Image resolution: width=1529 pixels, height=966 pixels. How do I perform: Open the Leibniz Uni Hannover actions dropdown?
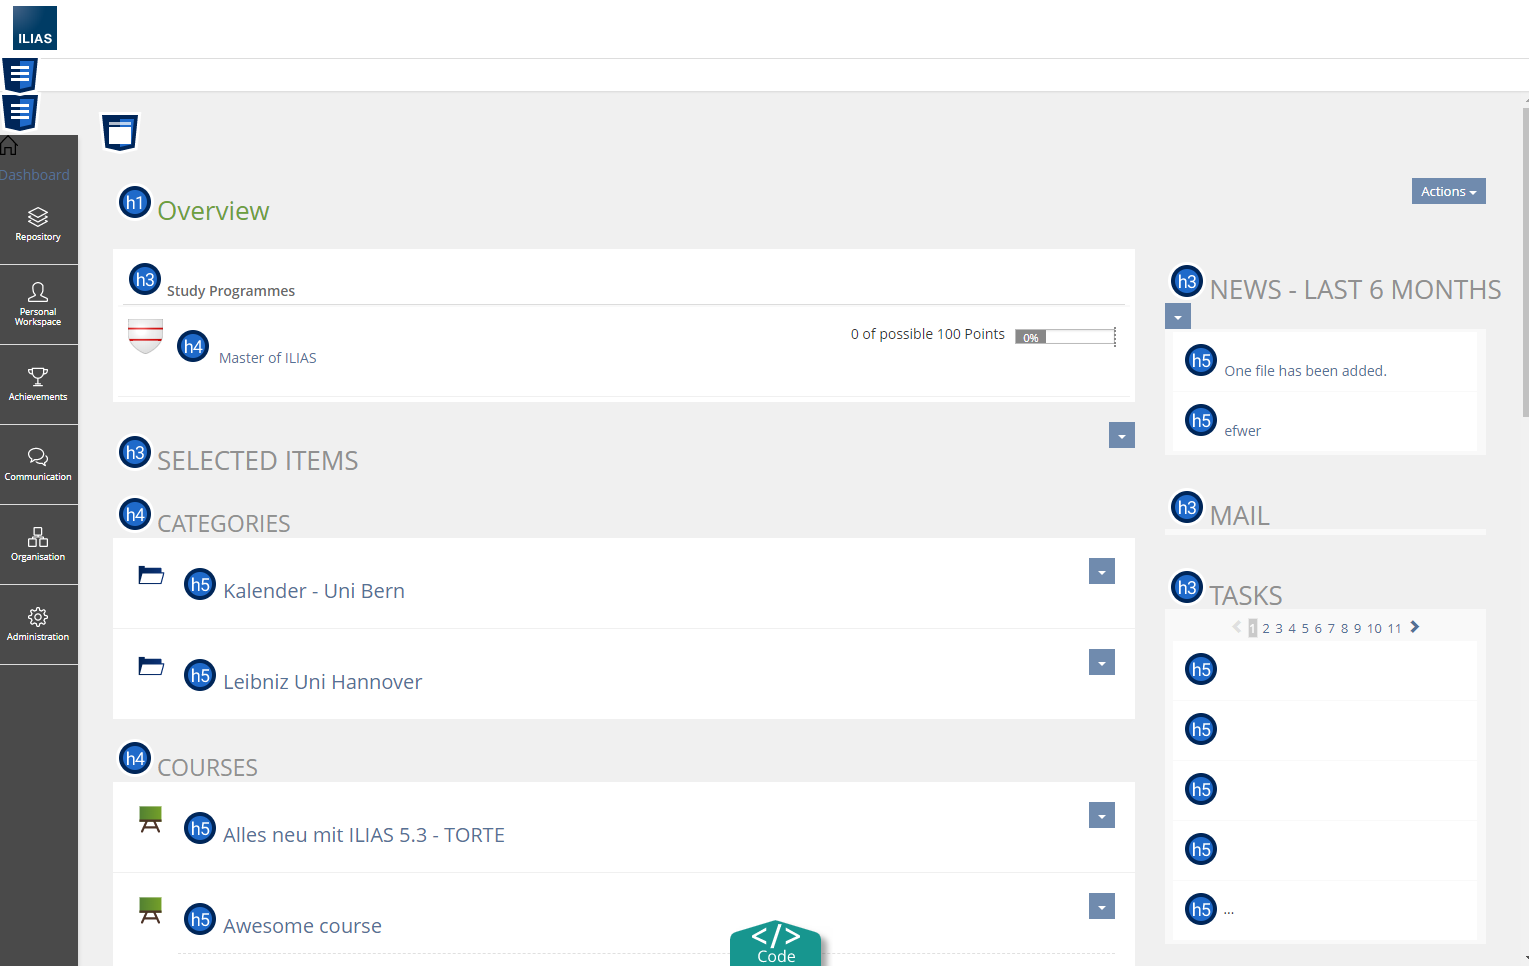point(1101,663)
